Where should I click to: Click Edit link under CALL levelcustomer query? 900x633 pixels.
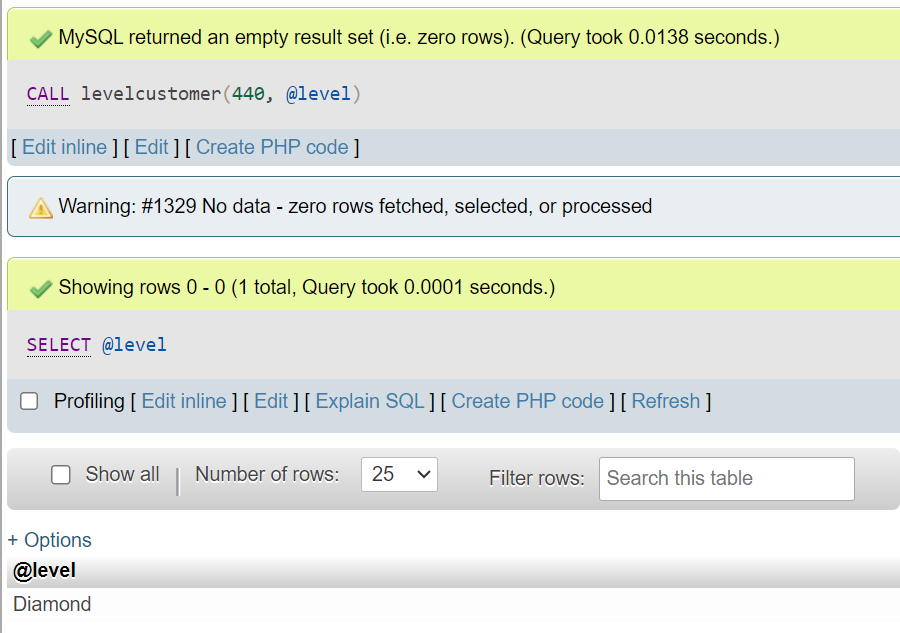pos(152,147)
